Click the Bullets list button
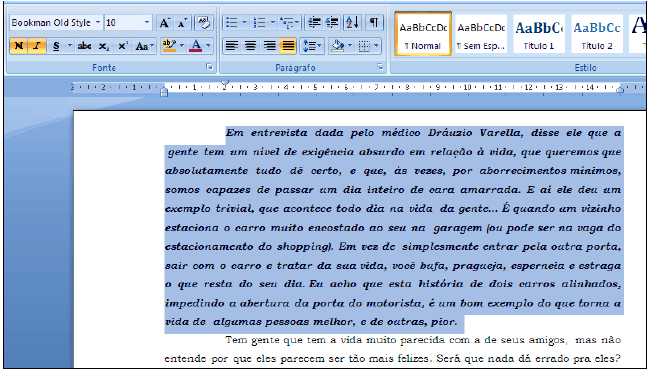 [x=232, y=23]
